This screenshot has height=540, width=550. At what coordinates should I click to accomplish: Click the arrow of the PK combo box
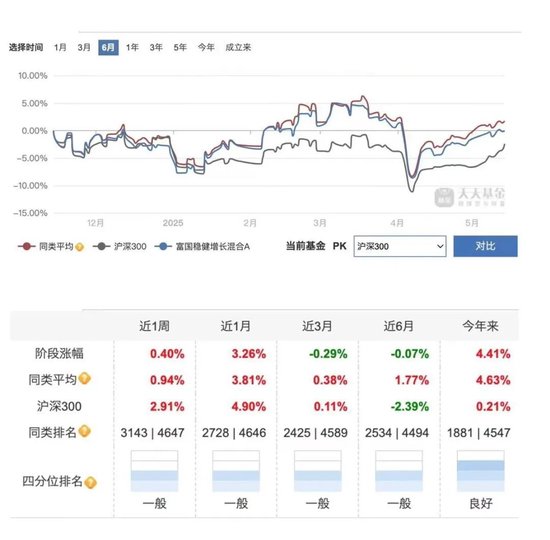click(x=440, y=246)
